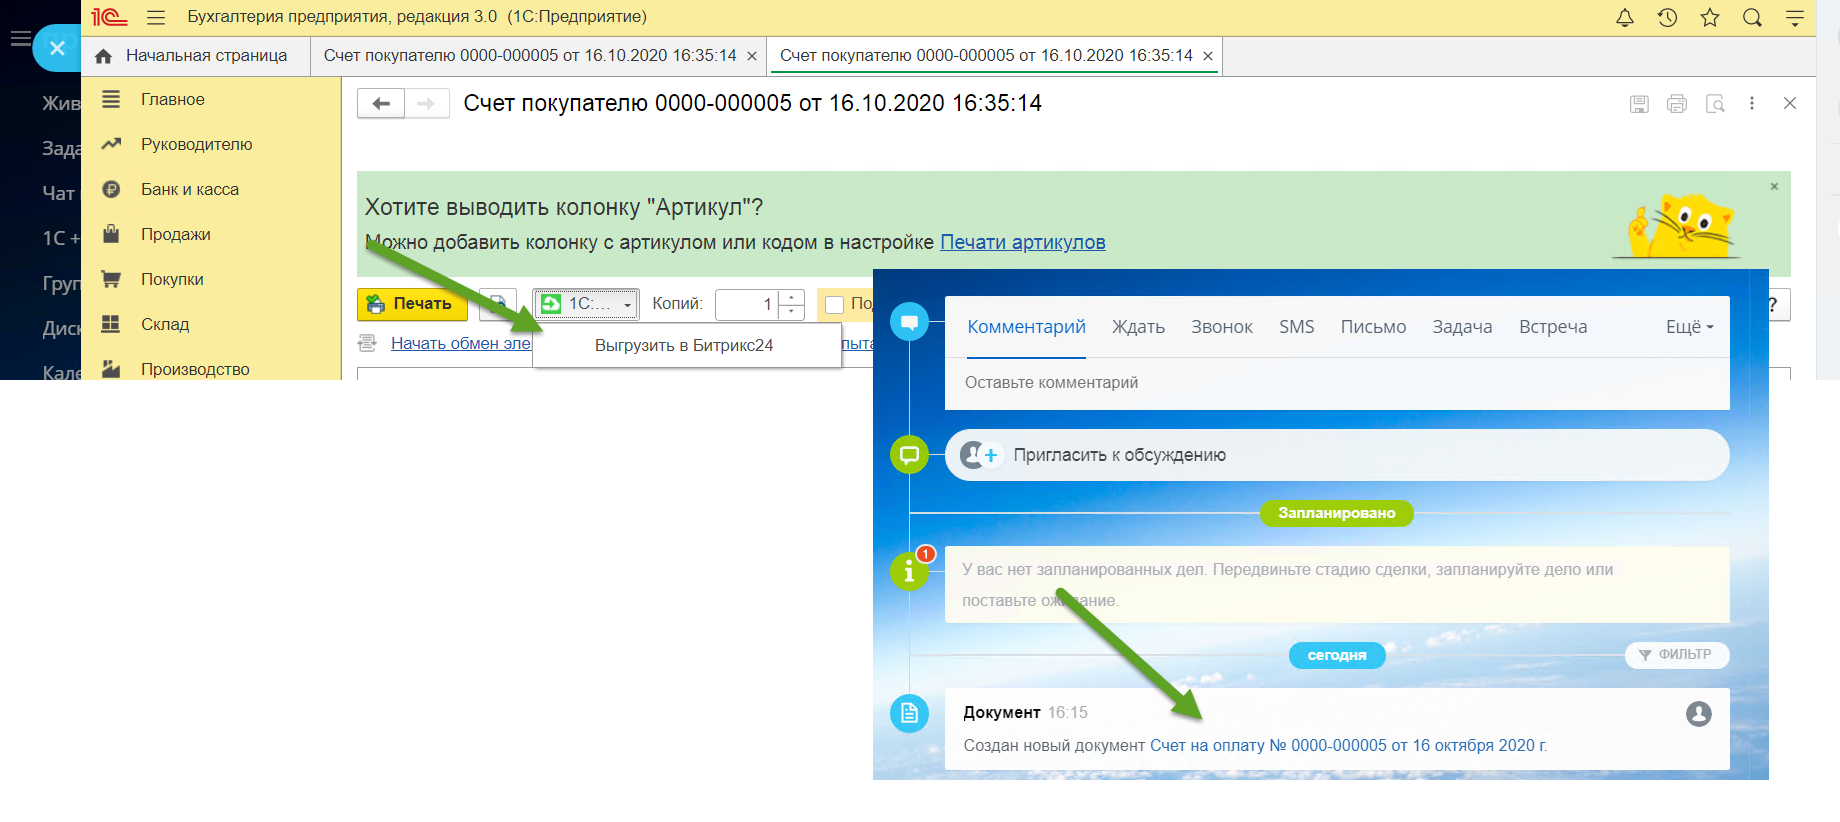
Task: Open global search magnifier icon
Action: (1752, 17)
